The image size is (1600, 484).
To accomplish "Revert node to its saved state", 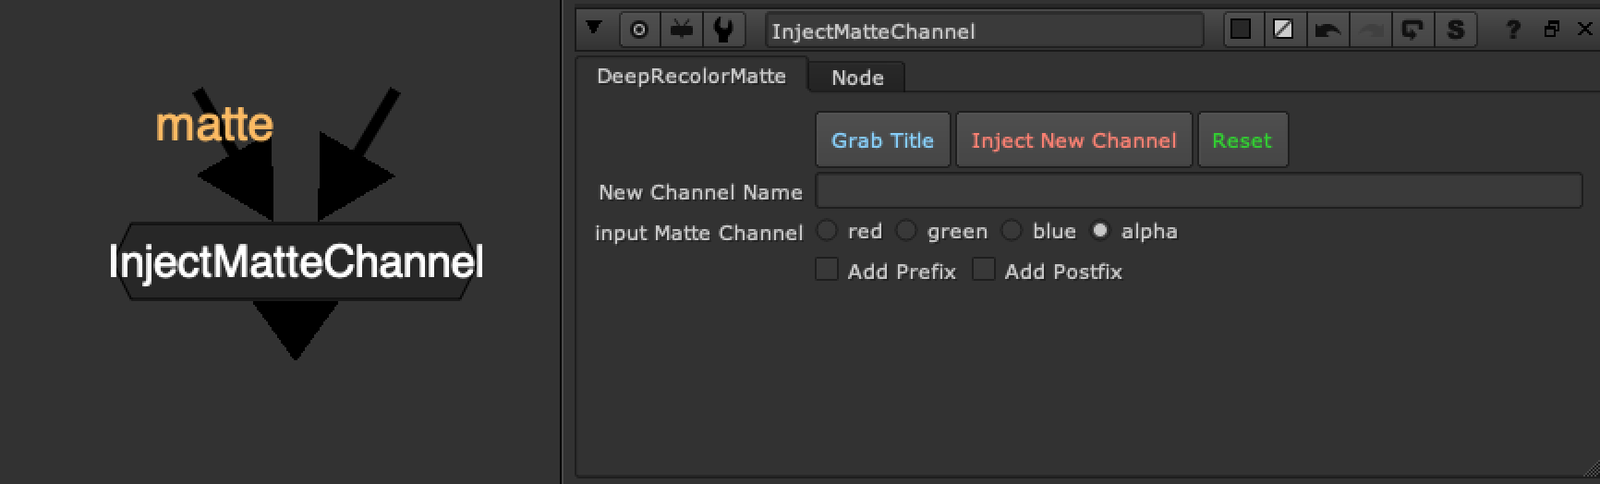I will click(x=1412, y=30).
